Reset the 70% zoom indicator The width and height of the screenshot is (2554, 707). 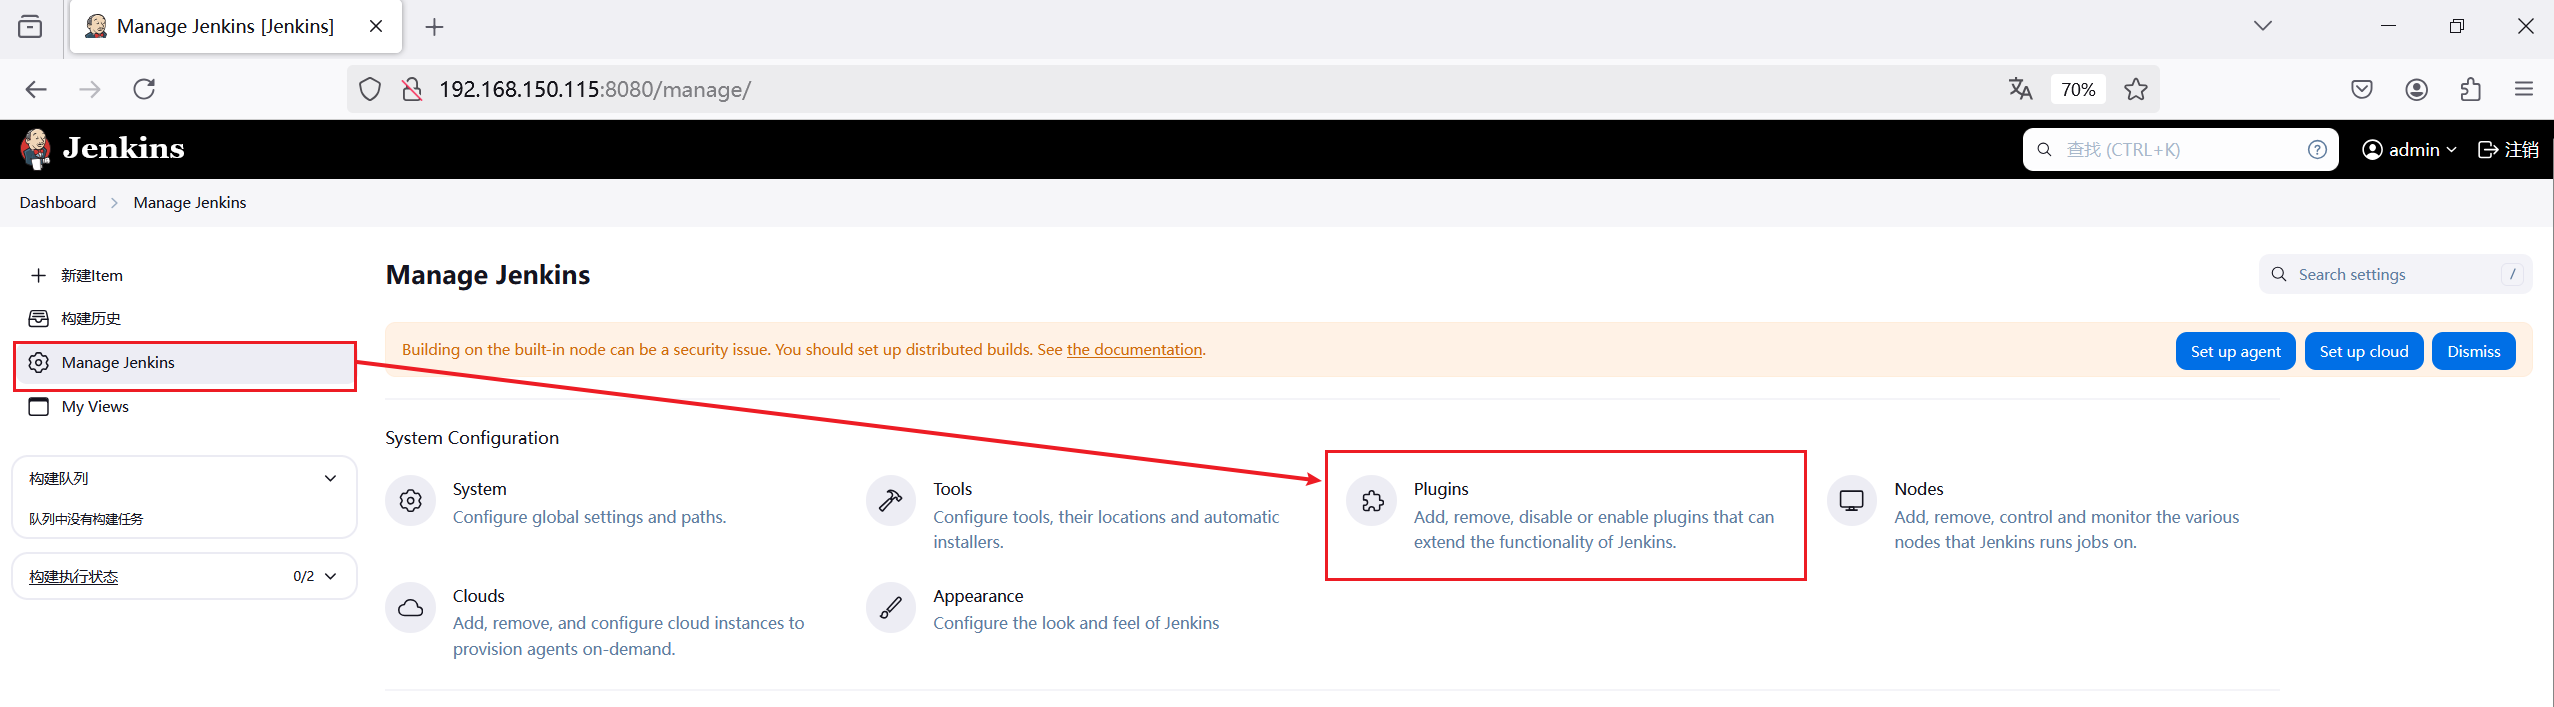click(2078, 89)
